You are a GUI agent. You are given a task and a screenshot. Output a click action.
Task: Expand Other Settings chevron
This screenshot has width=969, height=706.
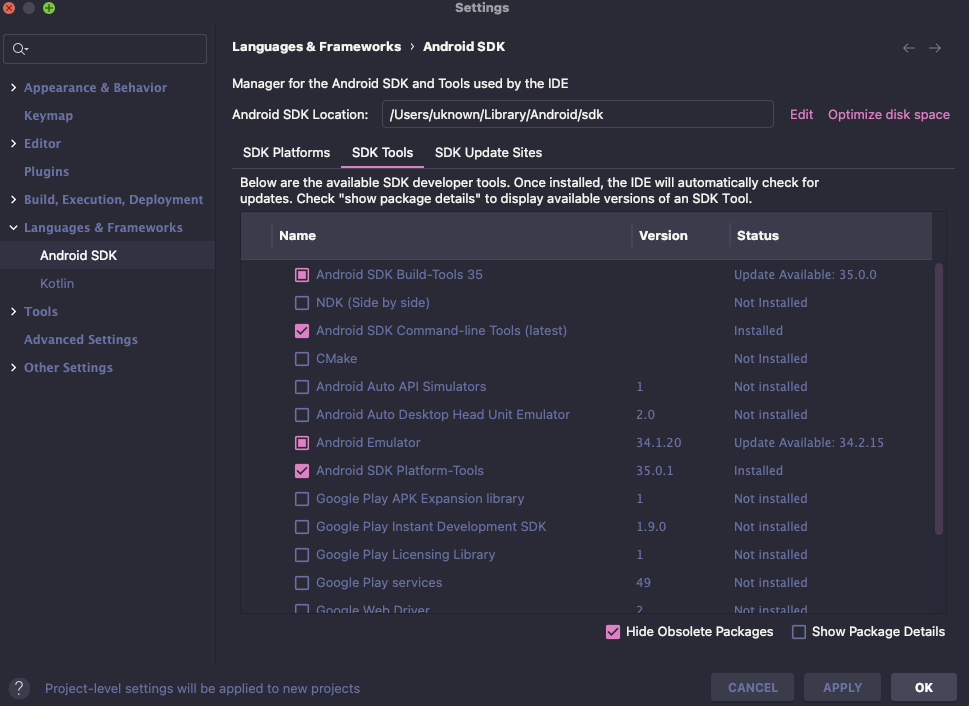(x=13, y=367)
